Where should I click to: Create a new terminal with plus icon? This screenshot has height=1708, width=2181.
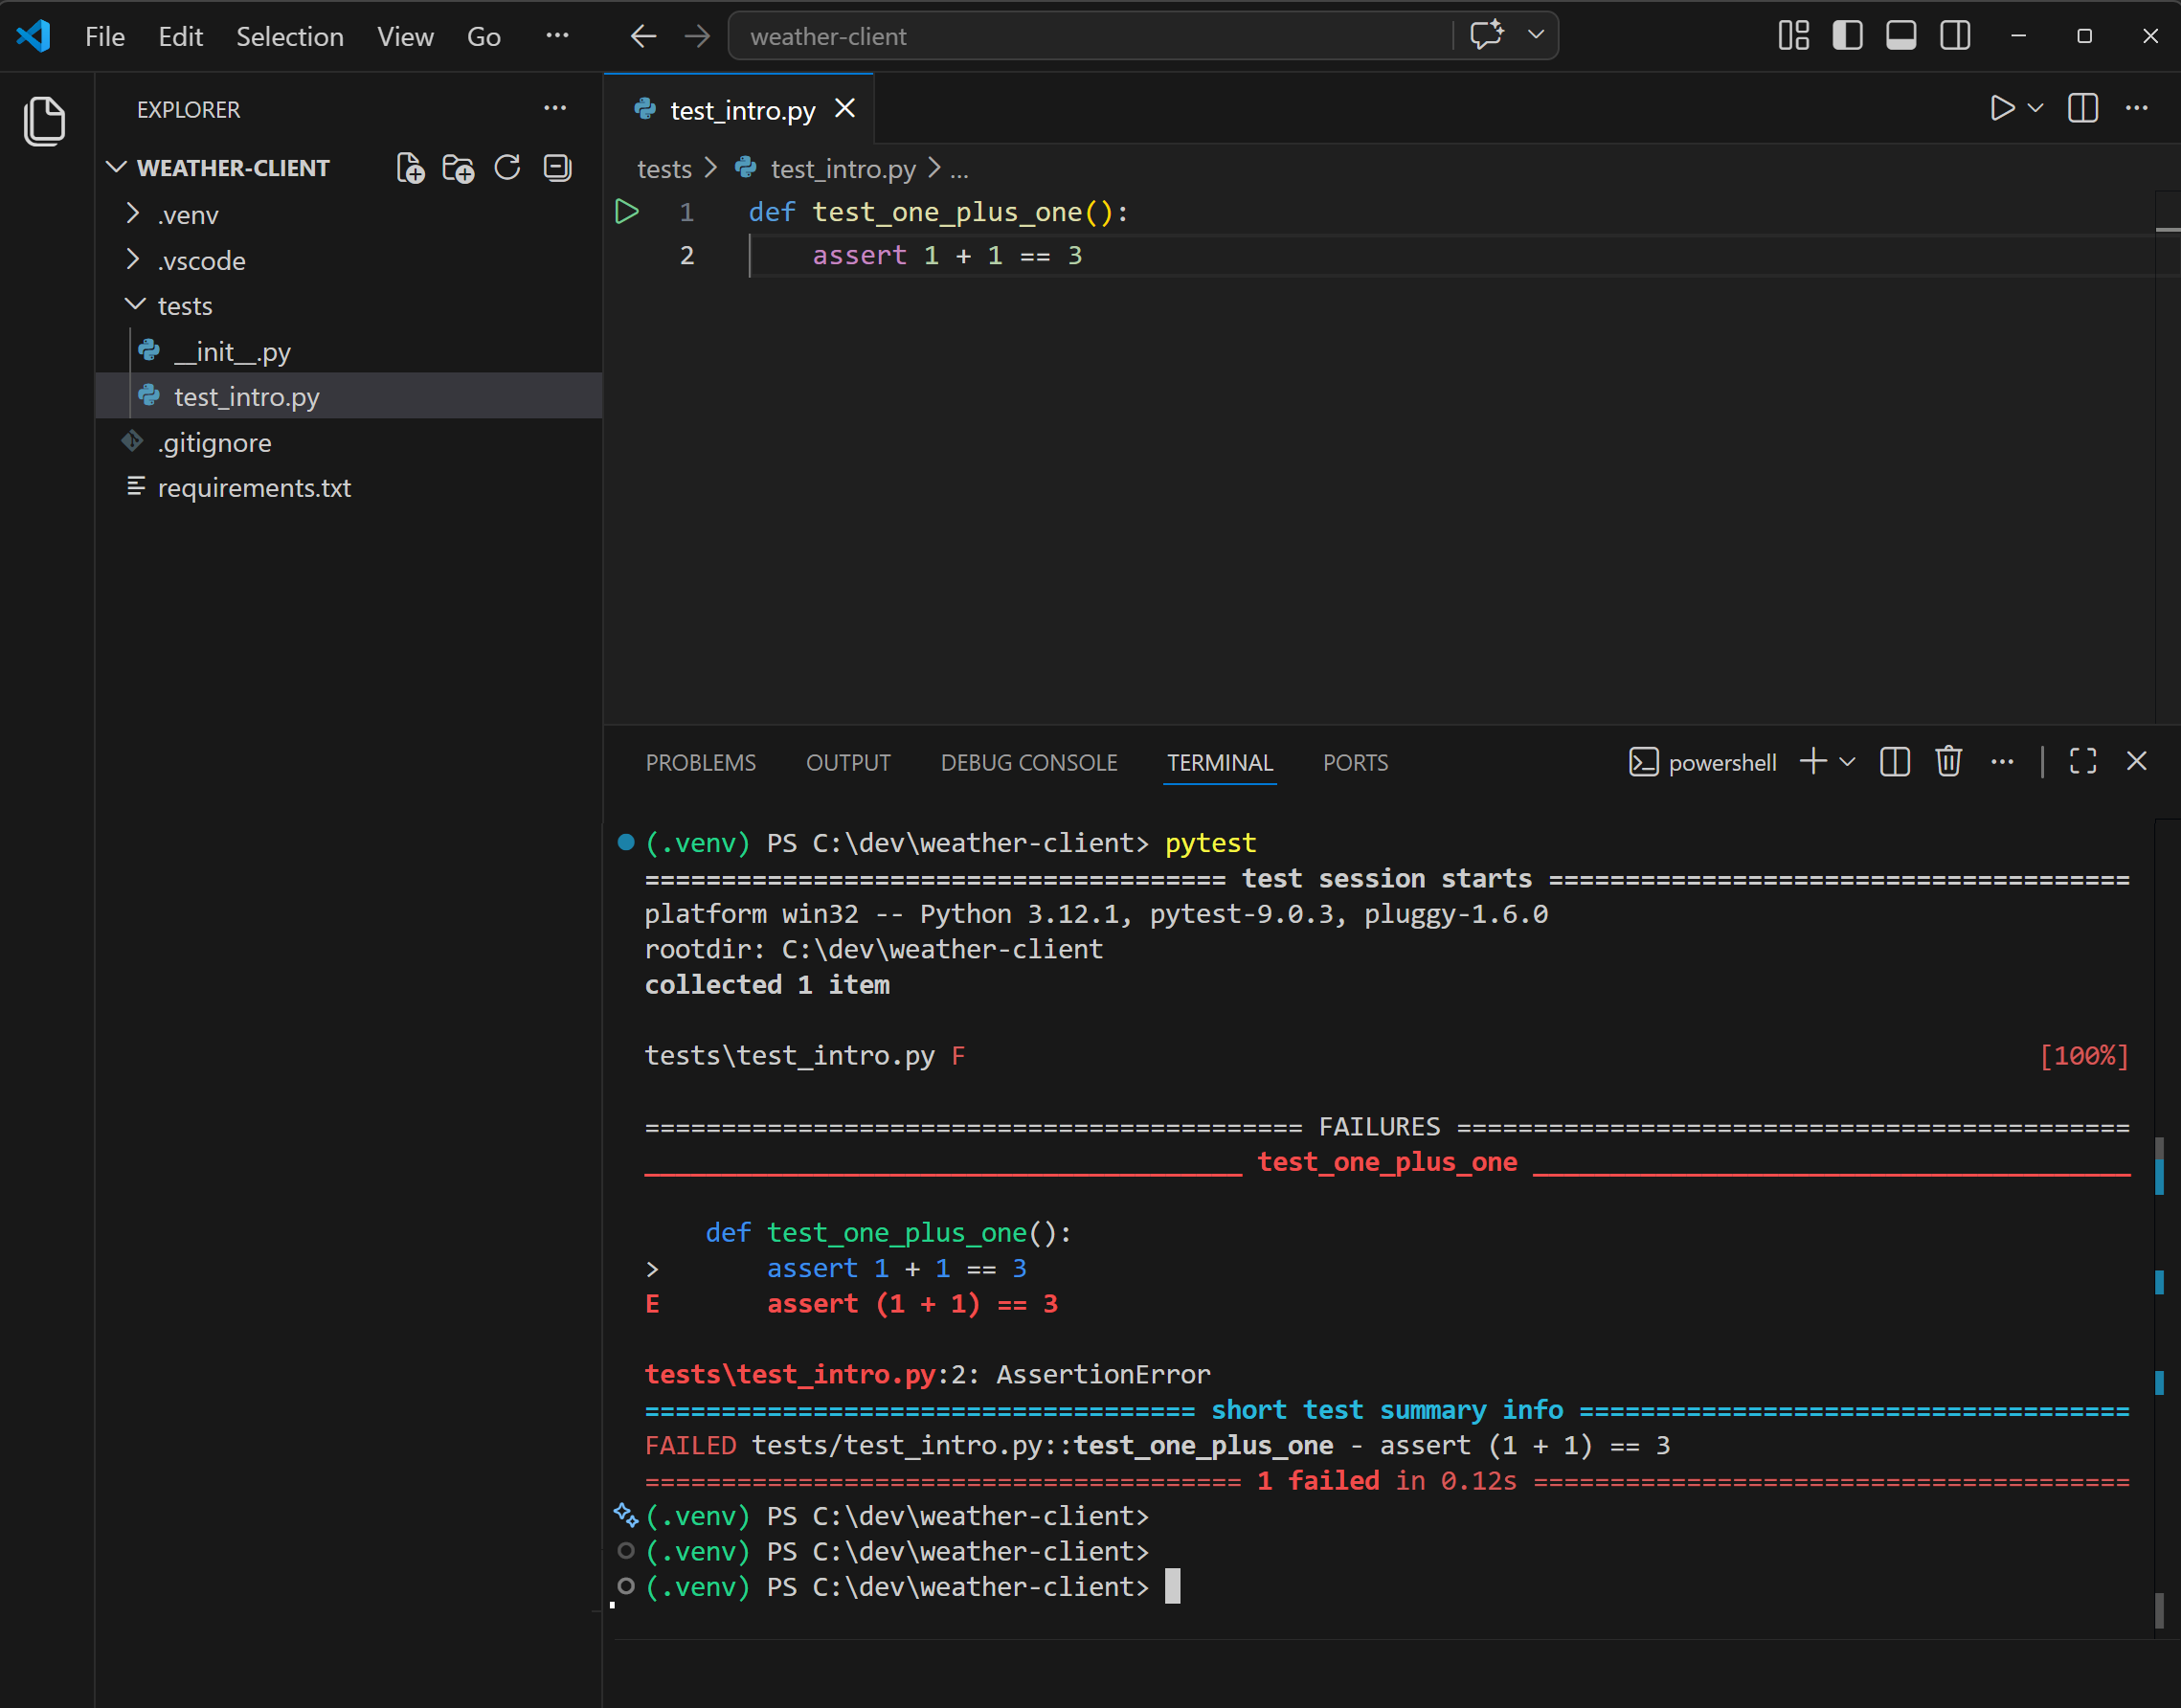(x=1813, y=762)
